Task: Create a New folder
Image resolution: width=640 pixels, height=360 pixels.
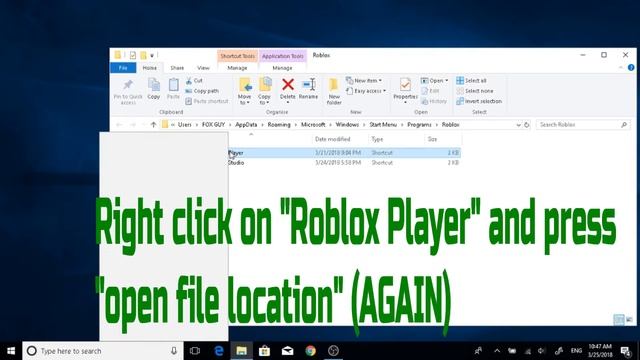Action: 334,91
